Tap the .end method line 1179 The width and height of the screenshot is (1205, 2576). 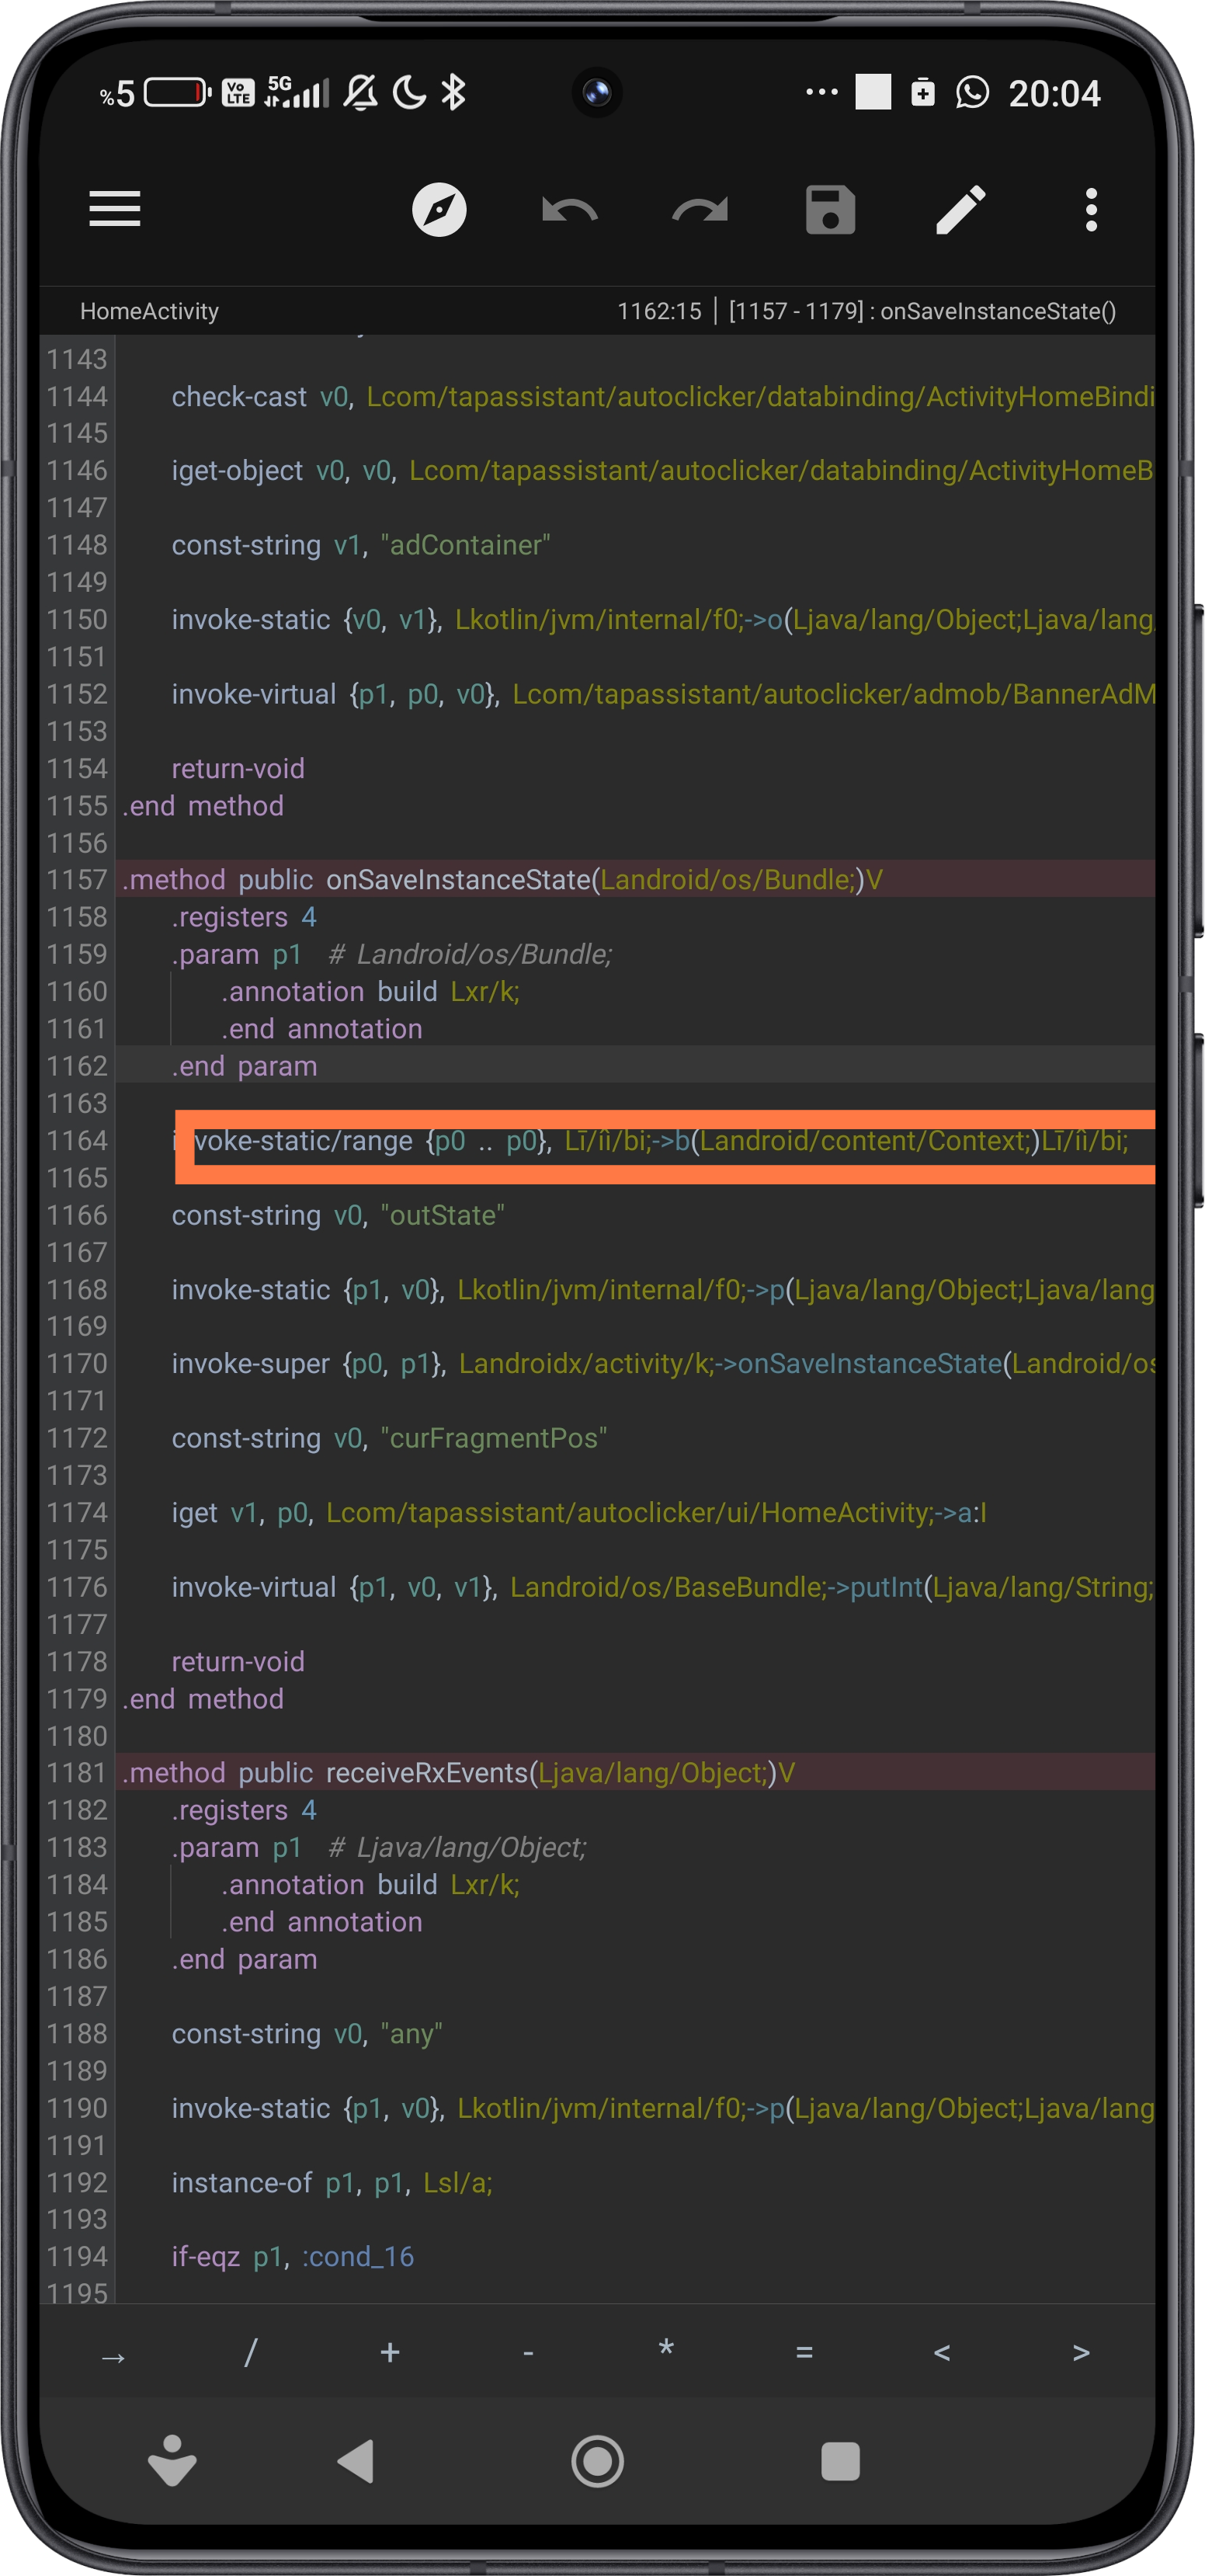[203, 1699]
